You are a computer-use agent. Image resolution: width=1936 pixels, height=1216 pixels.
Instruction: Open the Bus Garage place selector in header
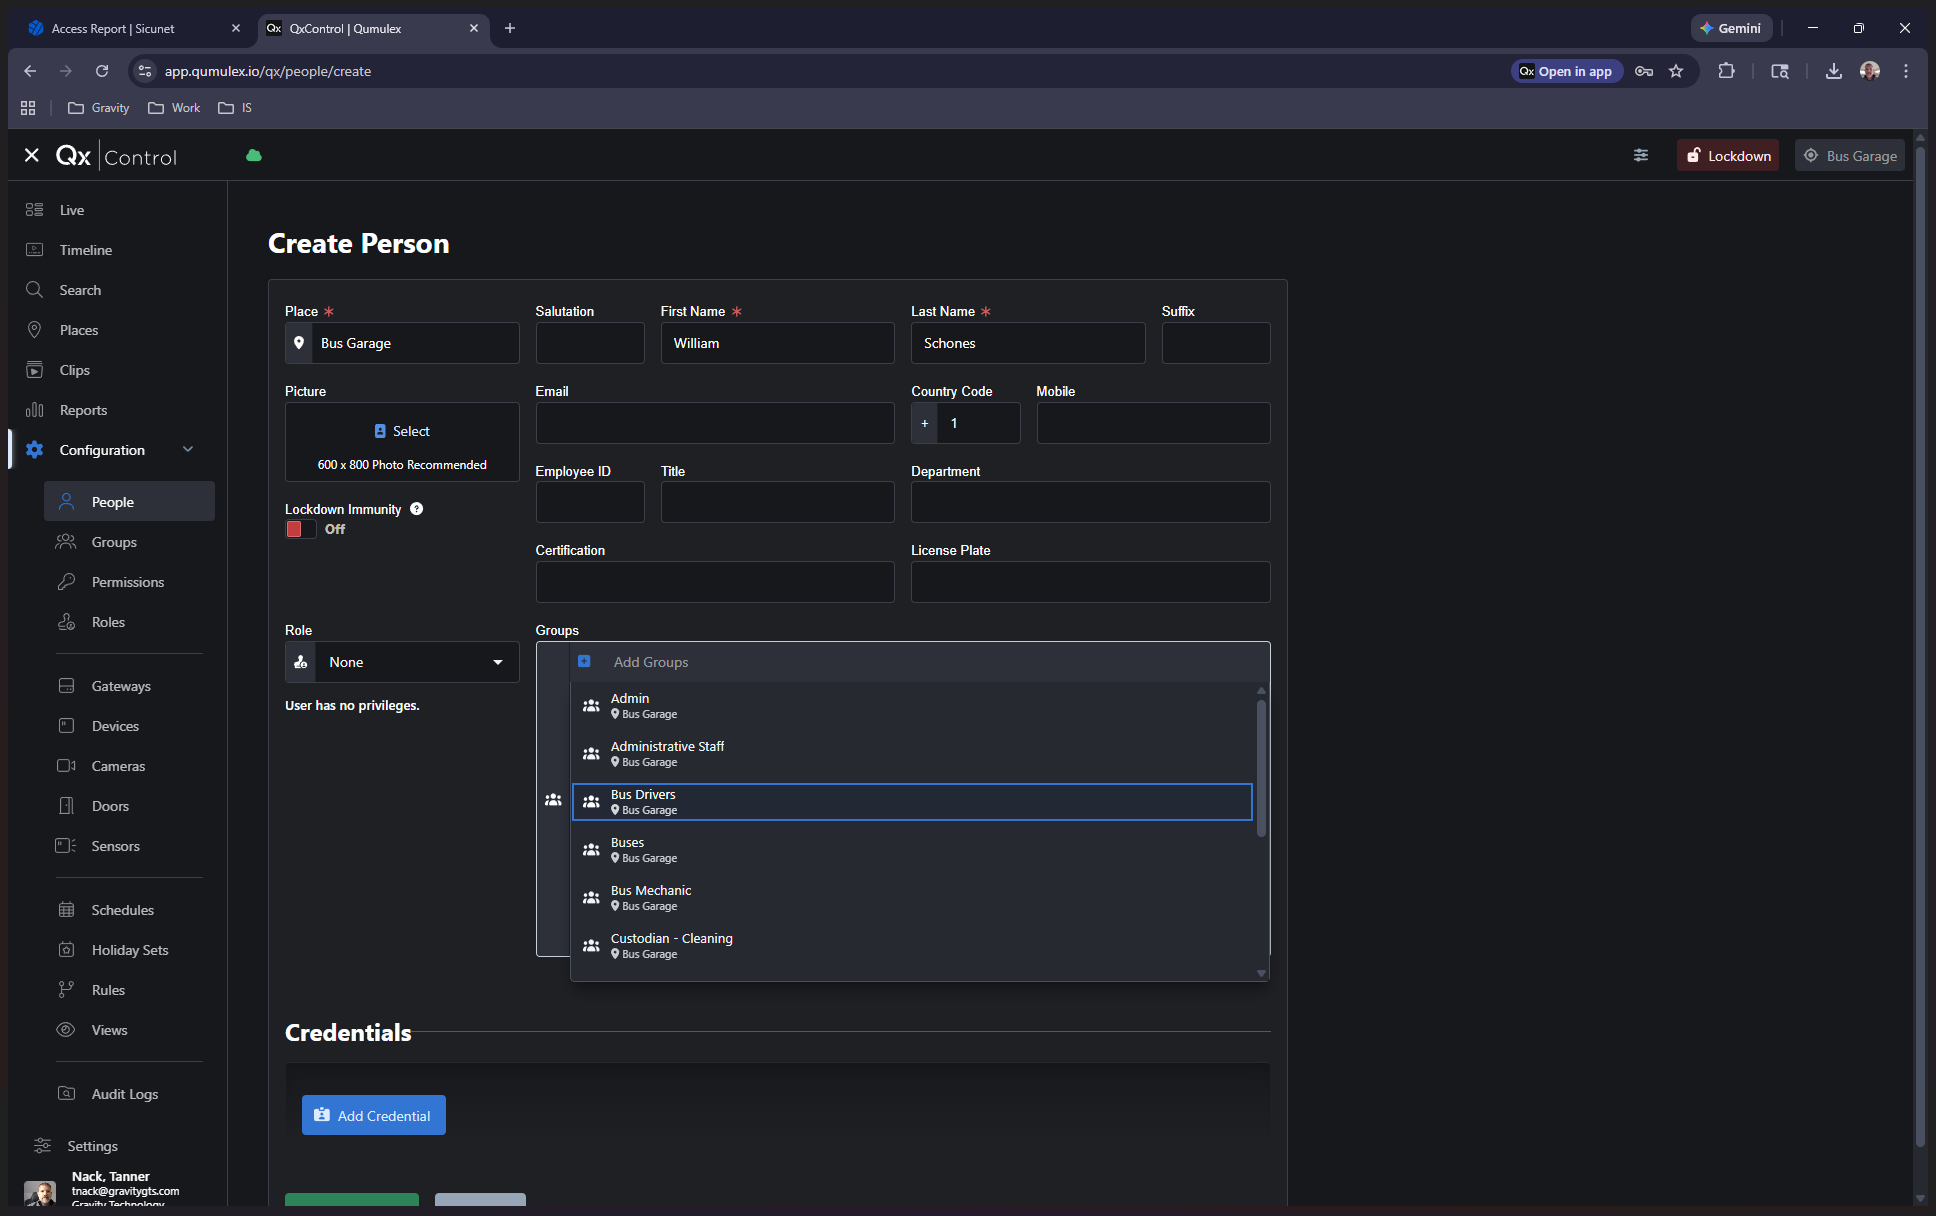tap(1850, 155)
